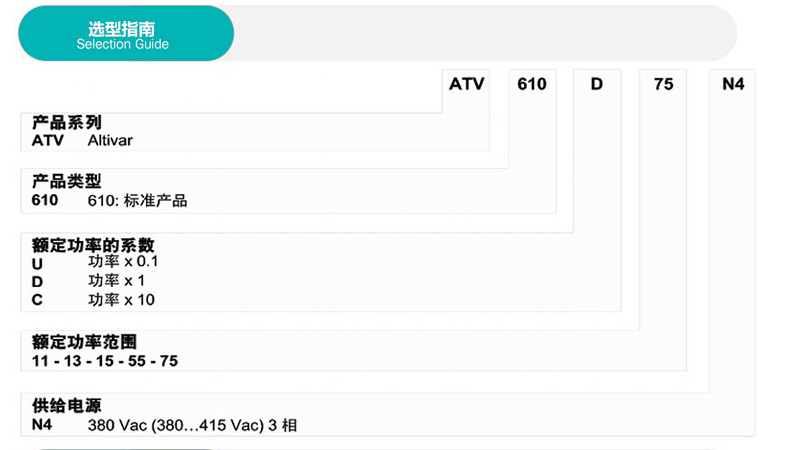Image resolution: width=804 pixels, height=450 pixels.
Task: Click the 11 - 13 - 15 - 55 - 75 list
Action: click(105, 361)
